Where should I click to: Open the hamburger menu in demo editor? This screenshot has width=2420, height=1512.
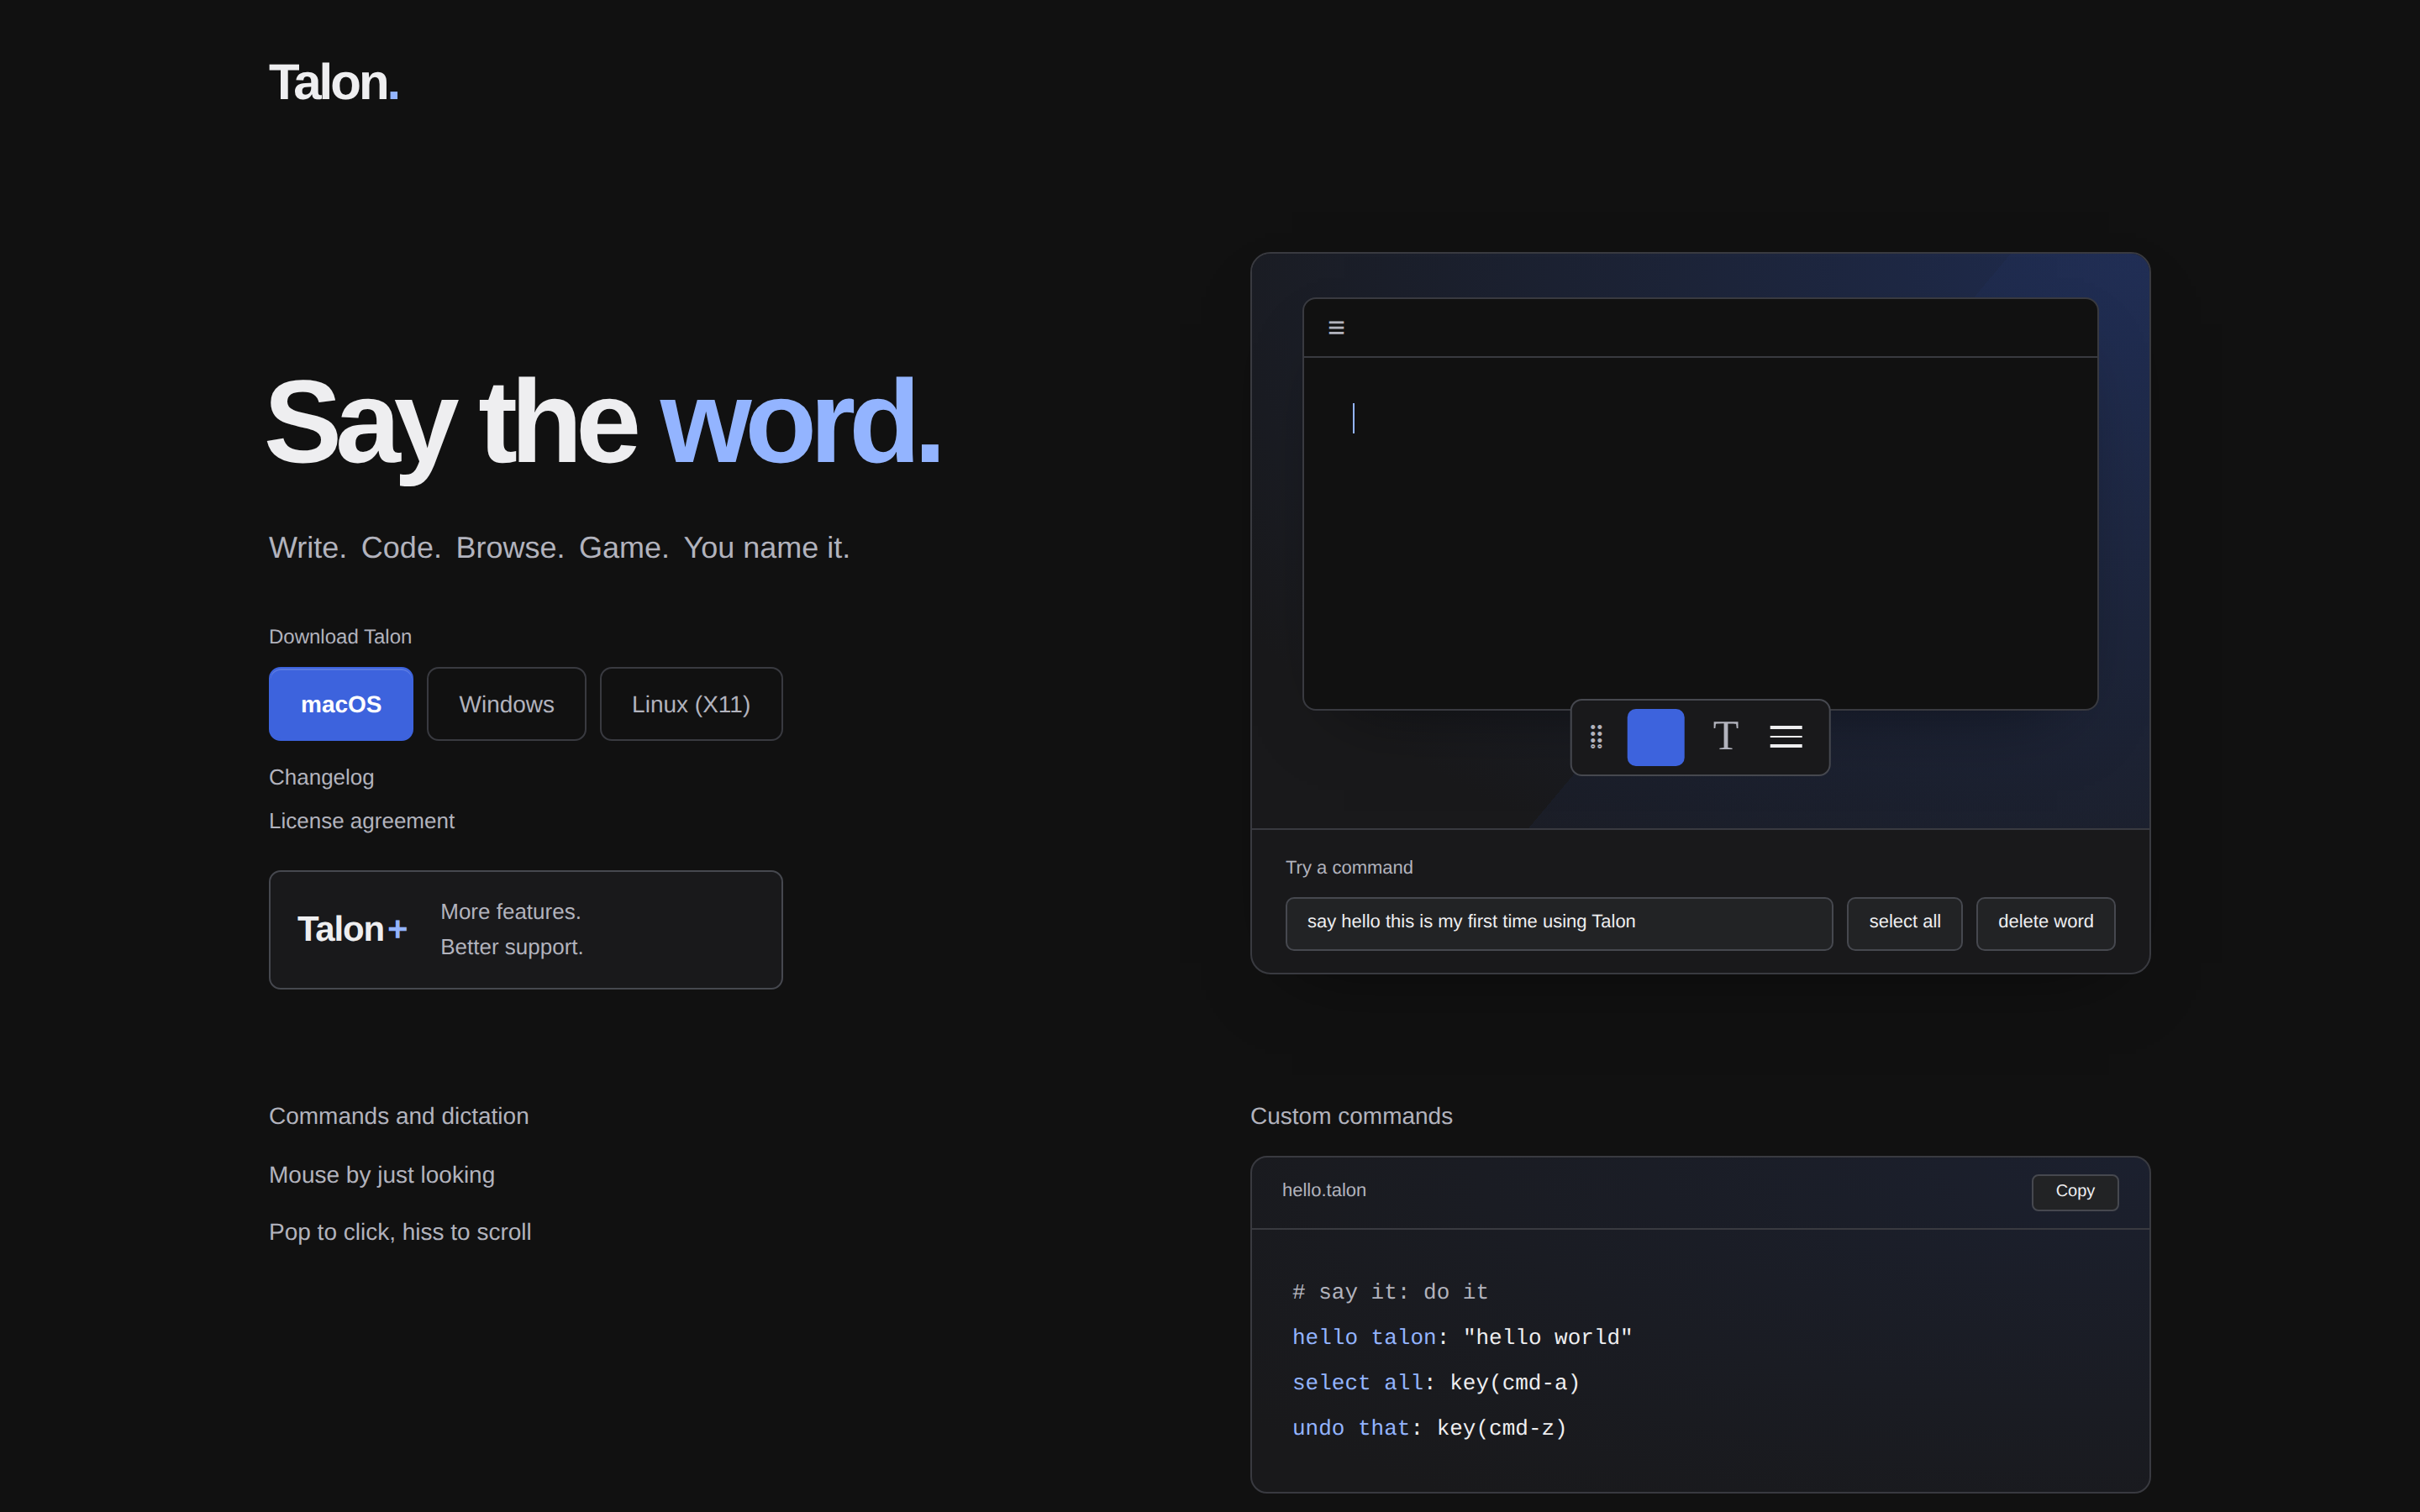[x=1336, y=328]
